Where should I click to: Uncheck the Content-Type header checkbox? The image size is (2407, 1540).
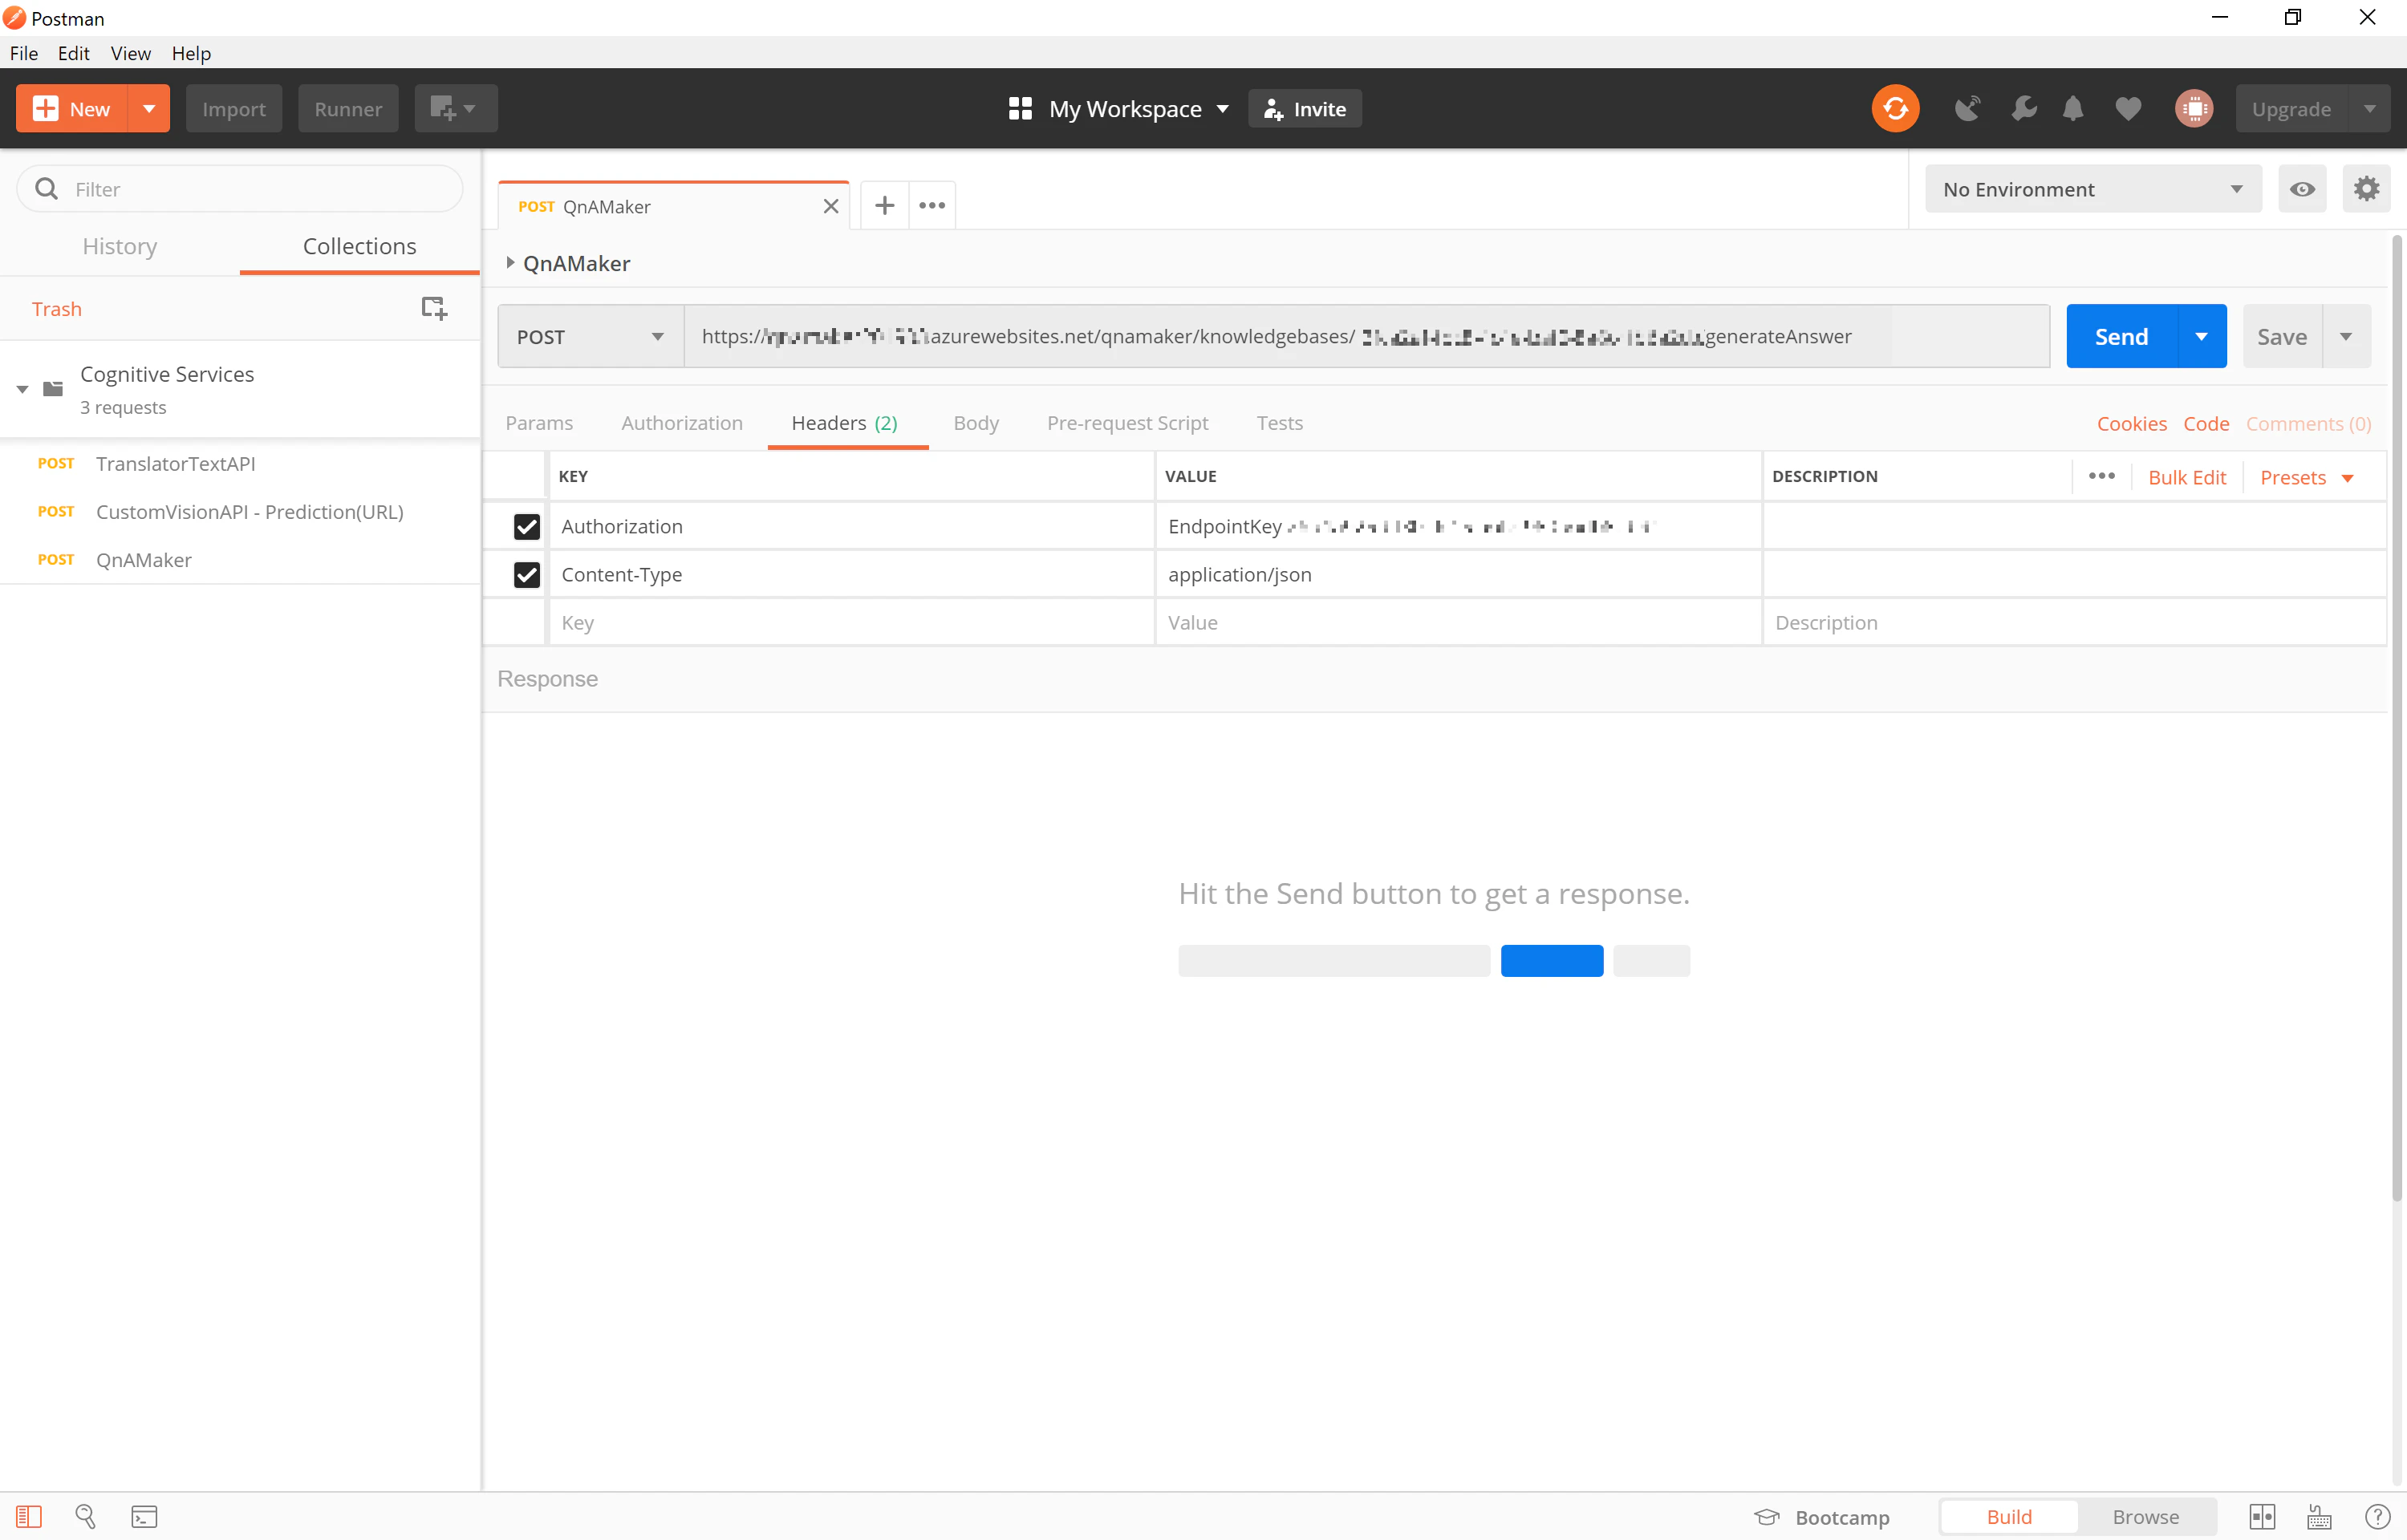coord(526,574)
